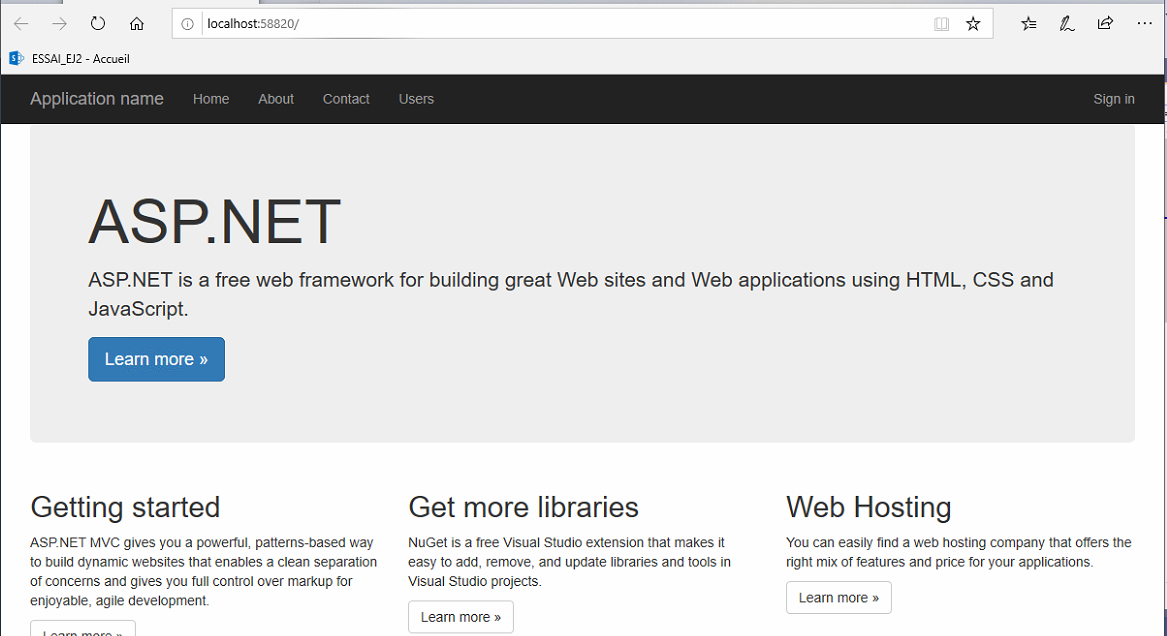The width and height of the screenshot is (1167, 636).
Task: Open the browser home page icon
Action: pyautogui.click(x=137, y=24)
